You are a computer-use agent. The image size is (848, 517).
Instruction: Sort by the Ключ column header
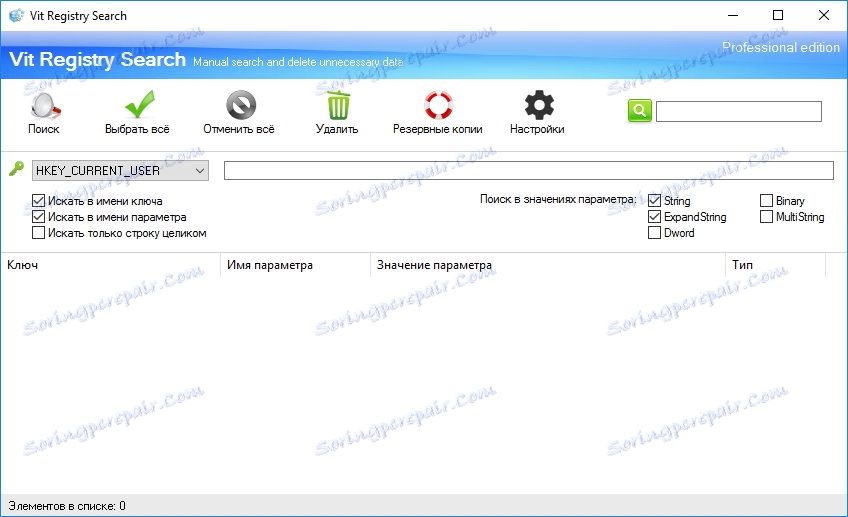pyautogui.click(x=110, y=265)
